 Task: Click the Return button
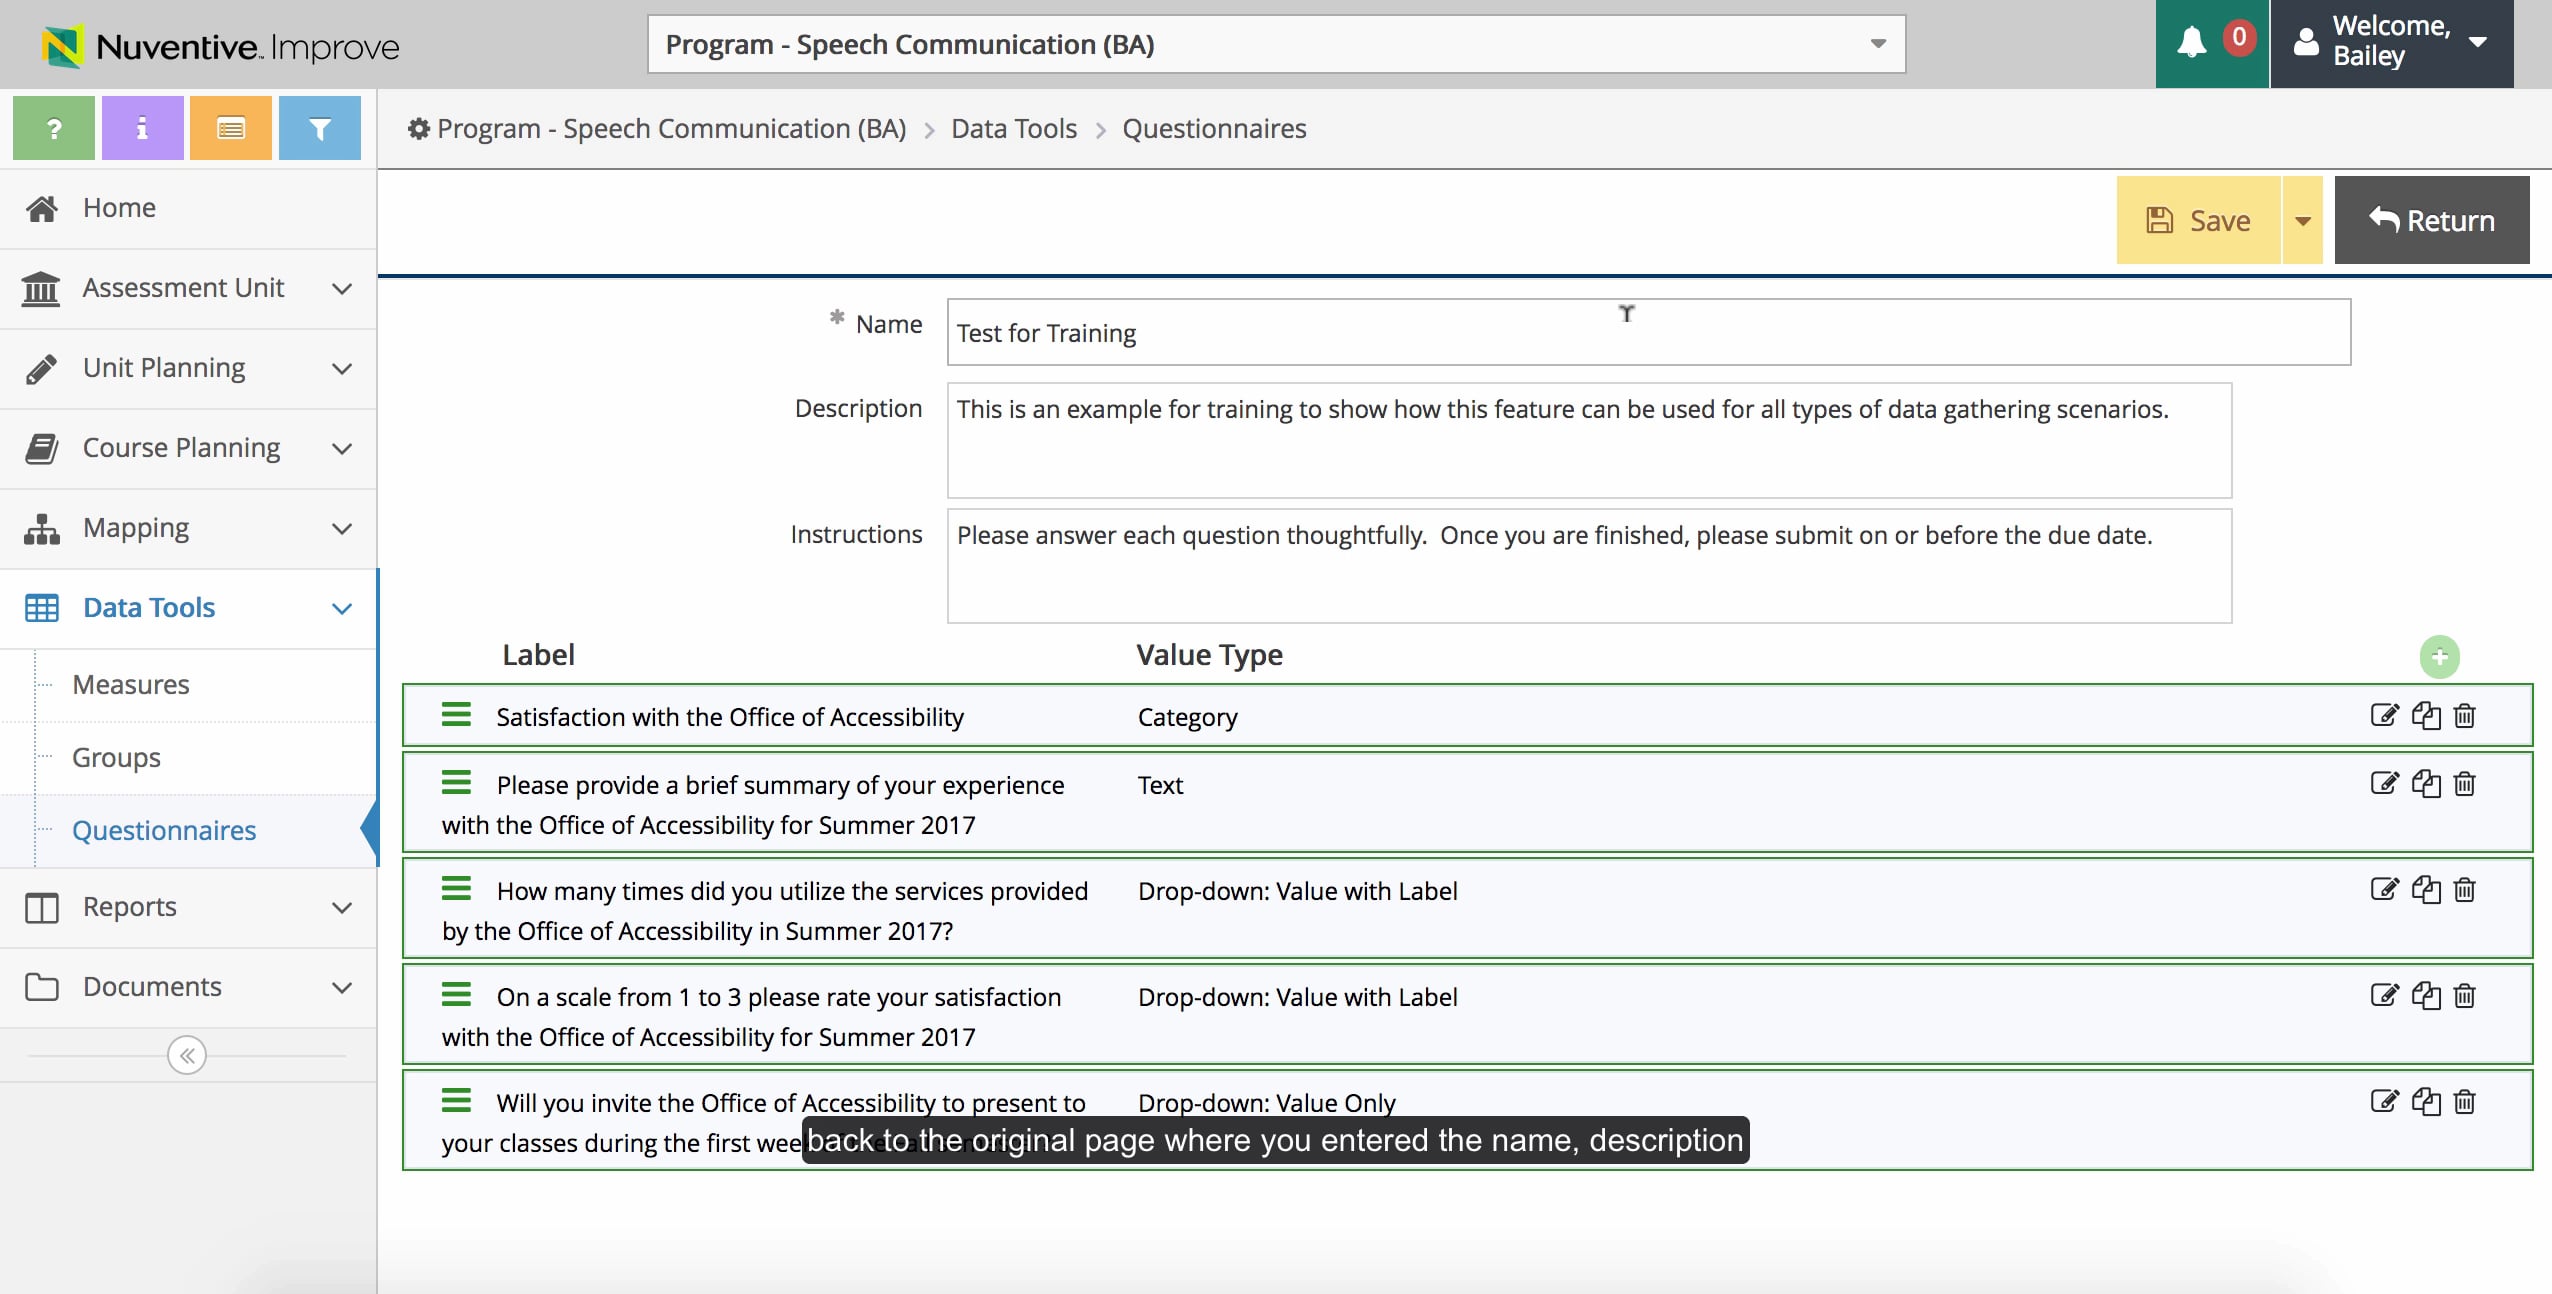click(x=2432, y=219)
